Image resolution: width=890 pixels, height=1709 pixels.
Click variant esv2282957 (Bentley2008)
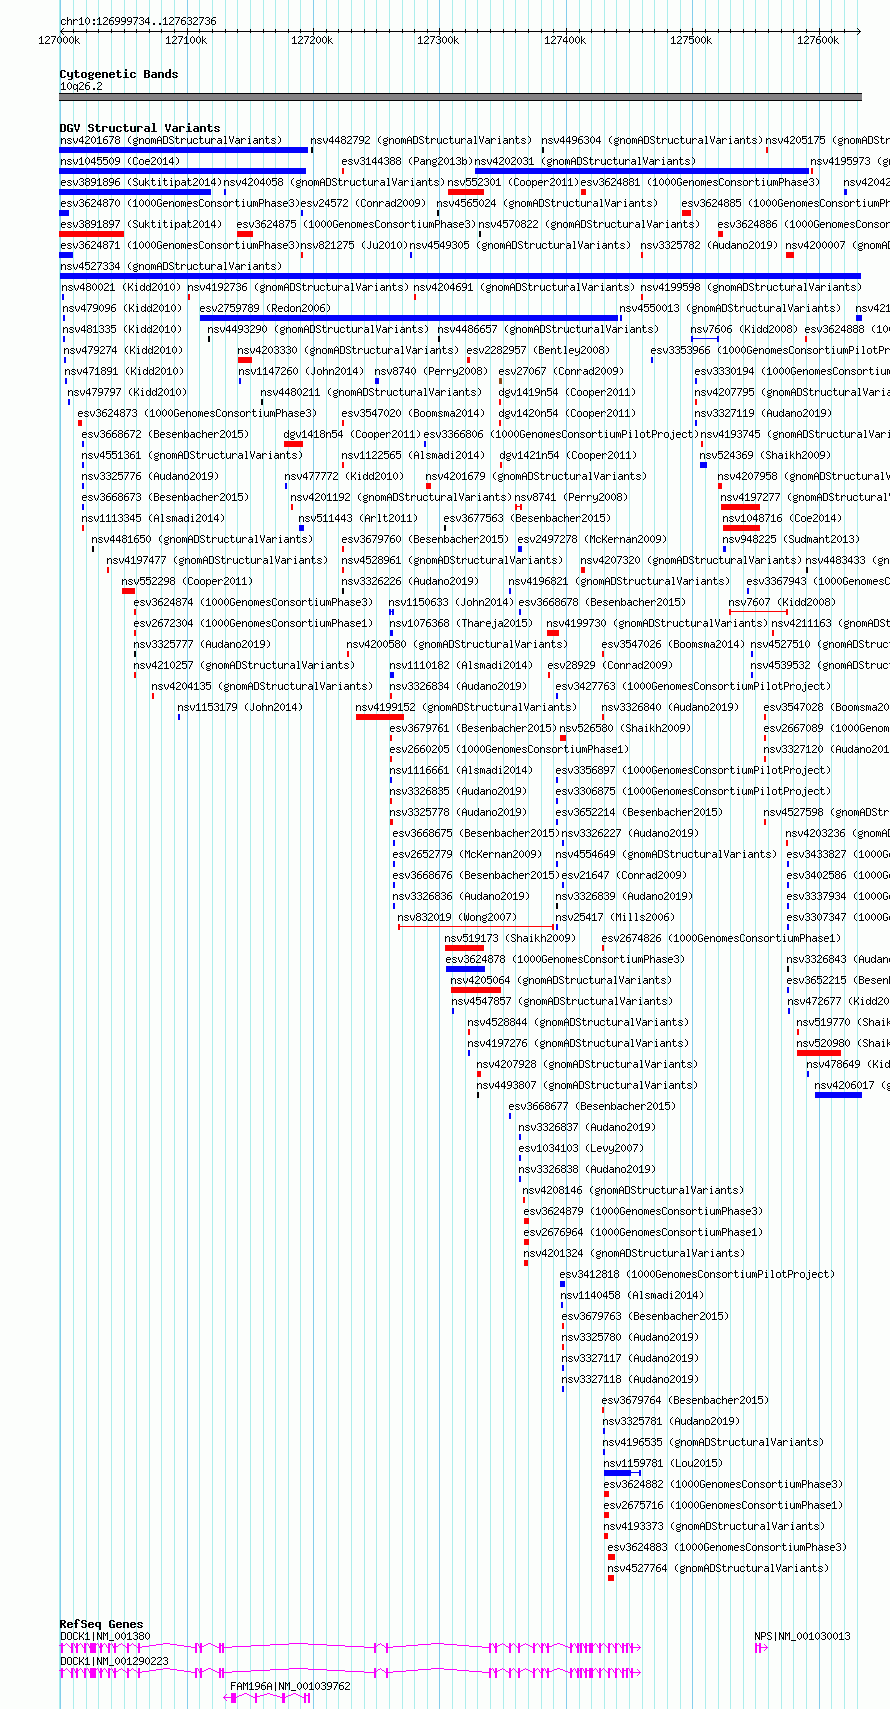click(538, 351)
